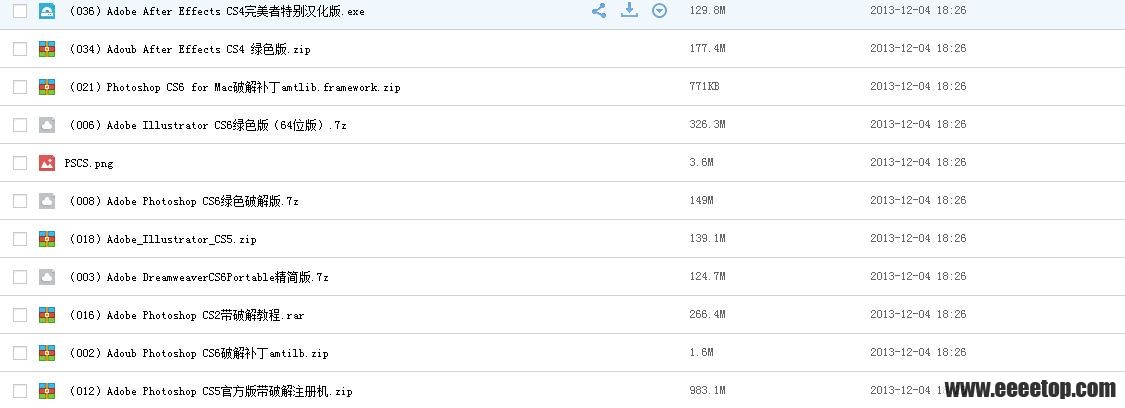Click the 149M size value
The width and height of the screenshot is (1125, 408).
702,201
